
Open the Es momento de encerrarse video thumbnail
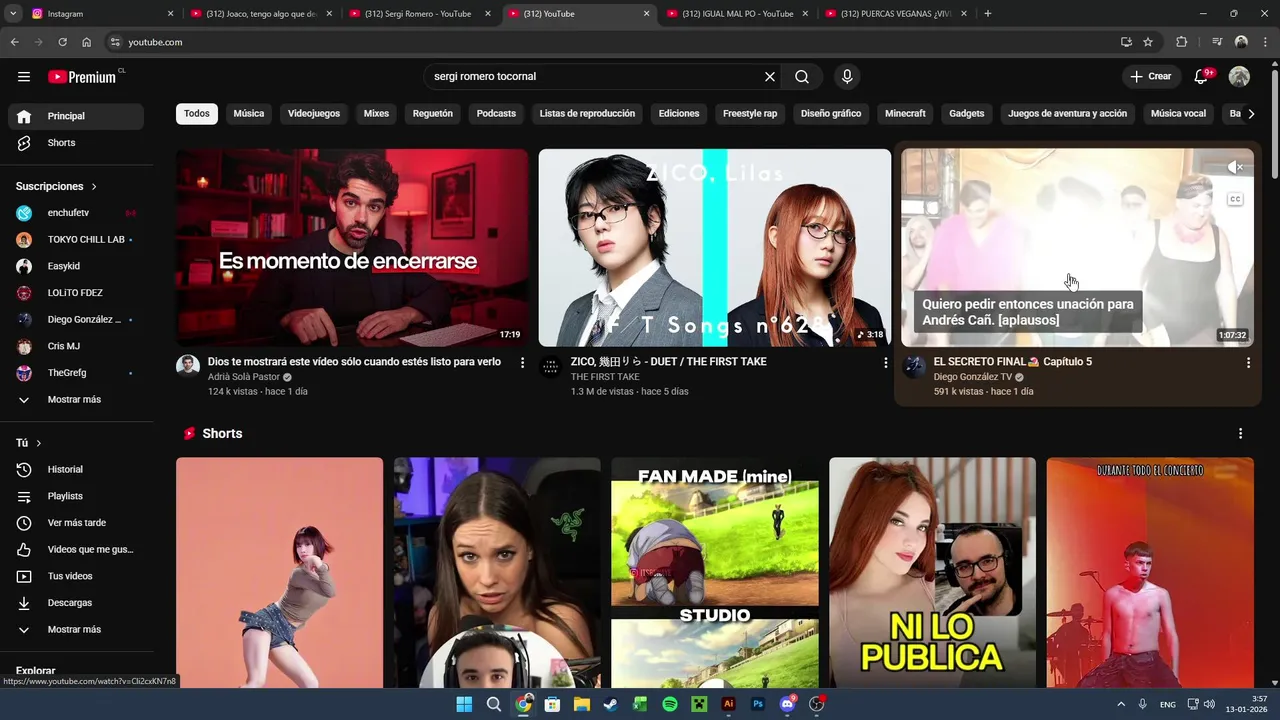click(352, 248)
